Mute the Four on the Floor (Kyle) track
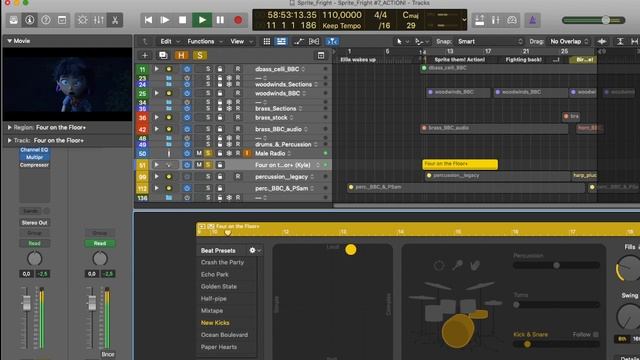The width and height of the screenshot is (640, 360). [x=199, y=165]
